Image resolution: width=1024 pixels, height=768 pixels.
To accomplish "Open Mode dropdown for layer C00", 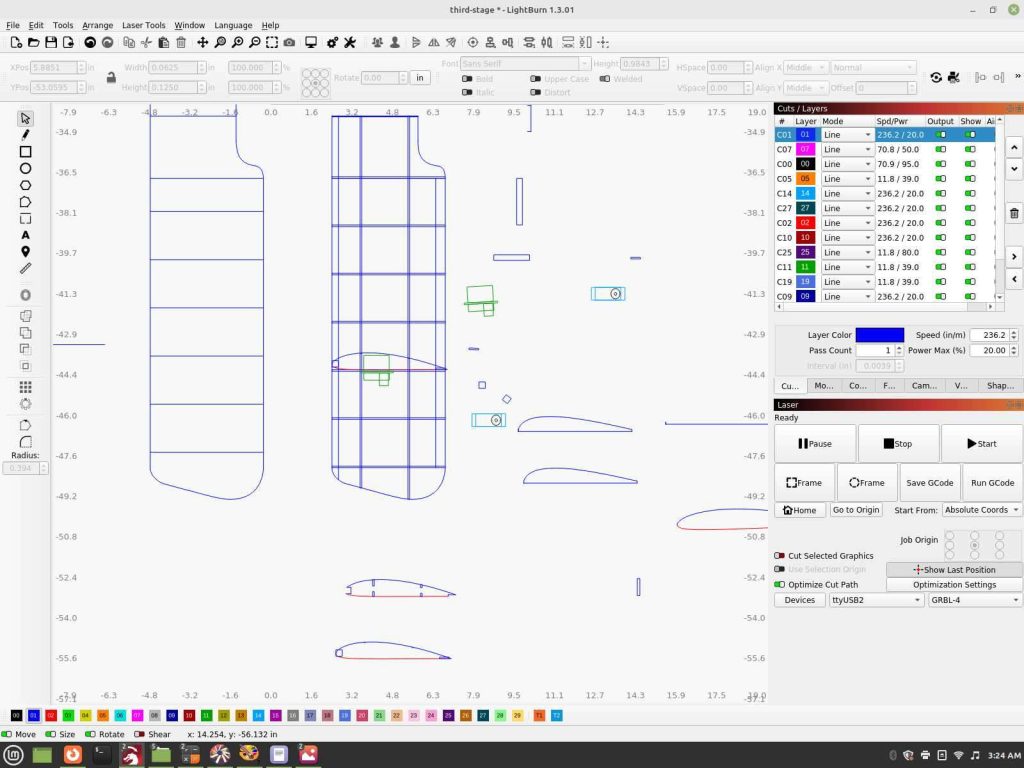I will point(847,164).
